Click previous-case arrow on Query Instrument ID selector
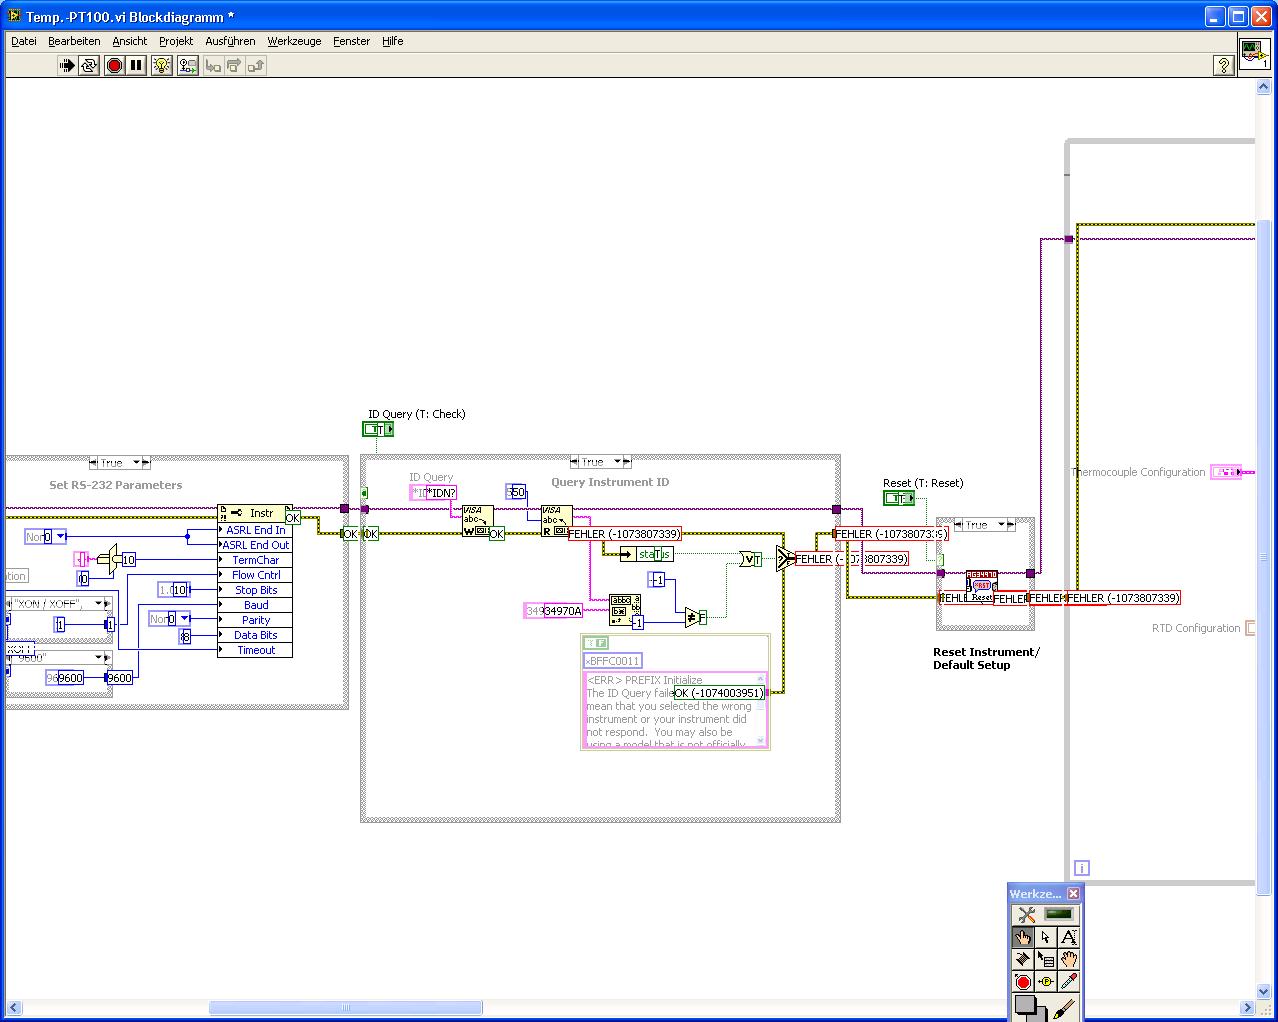The width and height of the screenshot is (1278, 1022). pos(576,462)
